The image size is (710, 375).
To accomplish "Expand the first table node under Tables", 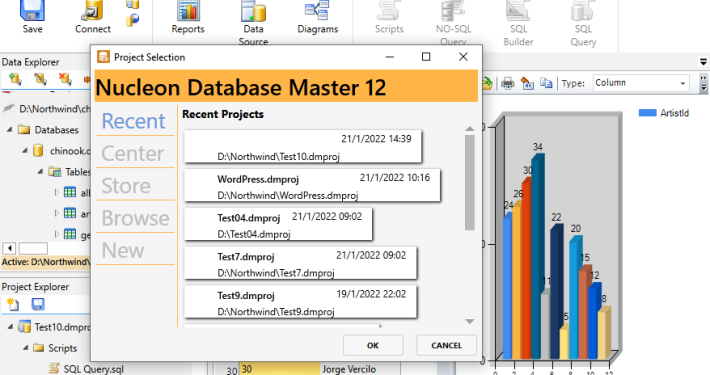I will [x=56, y=192].
